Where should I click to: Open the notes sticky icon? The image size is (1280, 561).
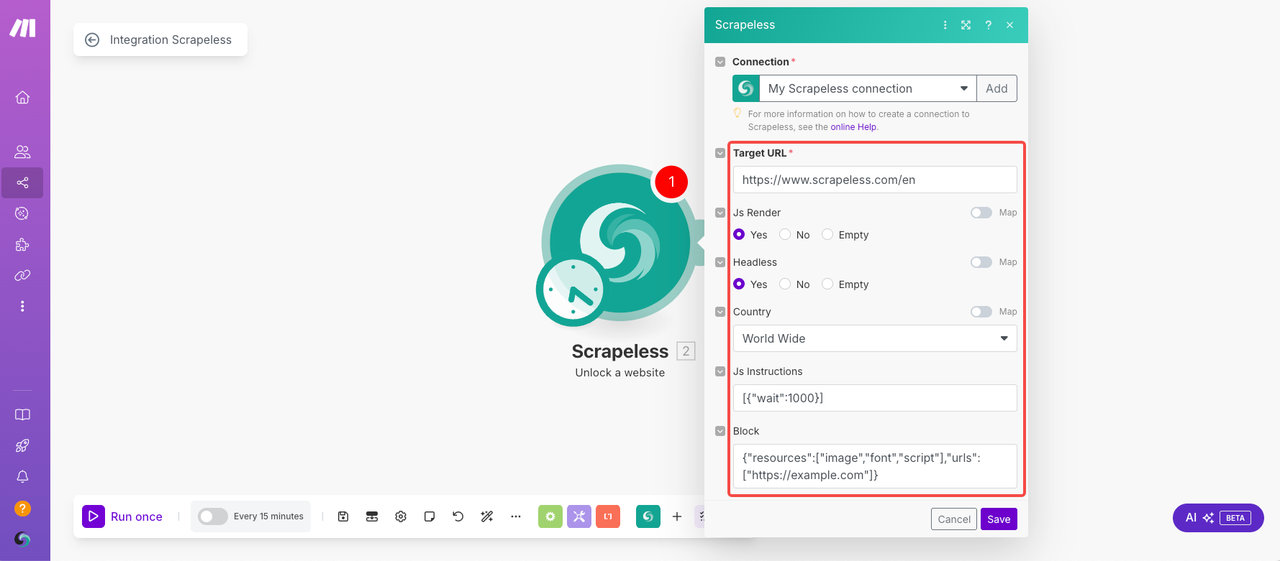pos(429,516)
